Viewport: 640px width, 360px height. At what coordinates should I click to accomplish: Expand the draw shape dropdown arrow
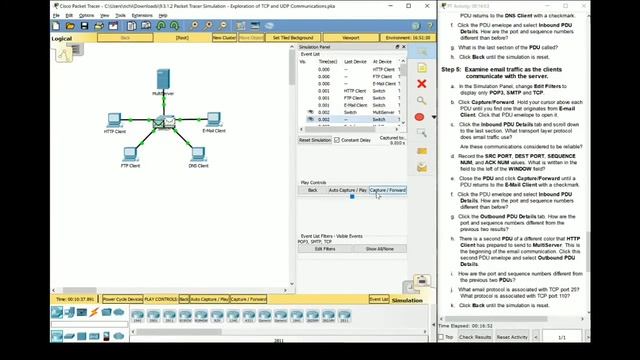pos(433,117)
